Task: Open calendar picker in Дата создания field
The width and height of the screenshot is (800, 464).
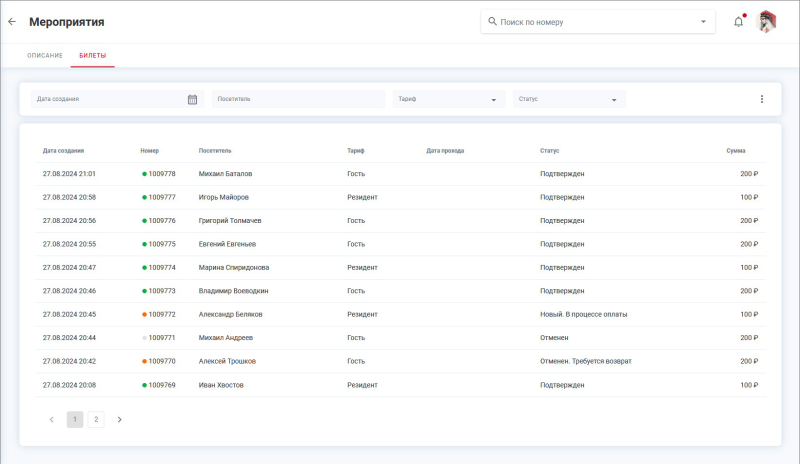Action: pos(192,99)
